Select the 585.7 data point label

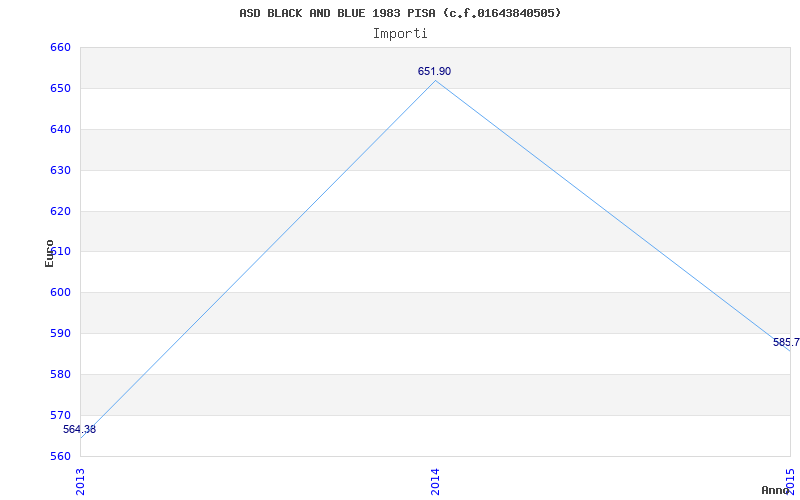point(786,342)
